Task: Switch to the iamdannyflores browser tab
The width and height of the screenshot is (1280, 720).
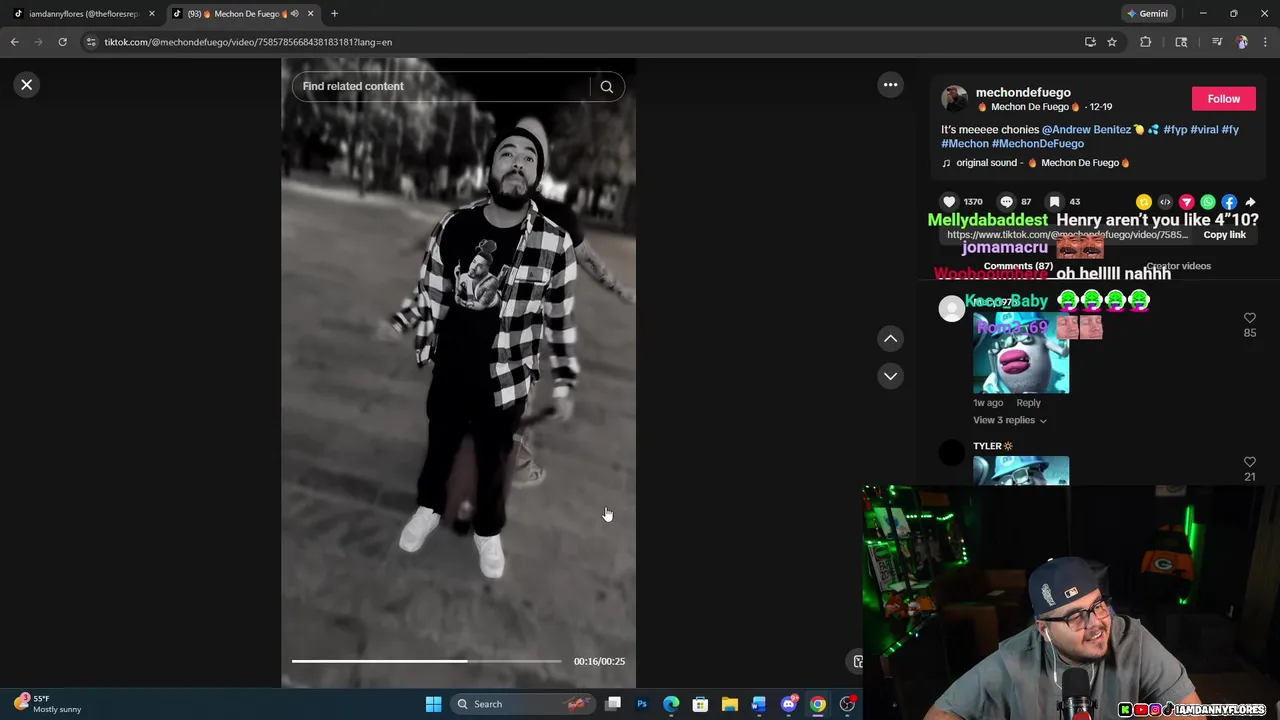Action: pyautogui.click(x=82, y=14)
